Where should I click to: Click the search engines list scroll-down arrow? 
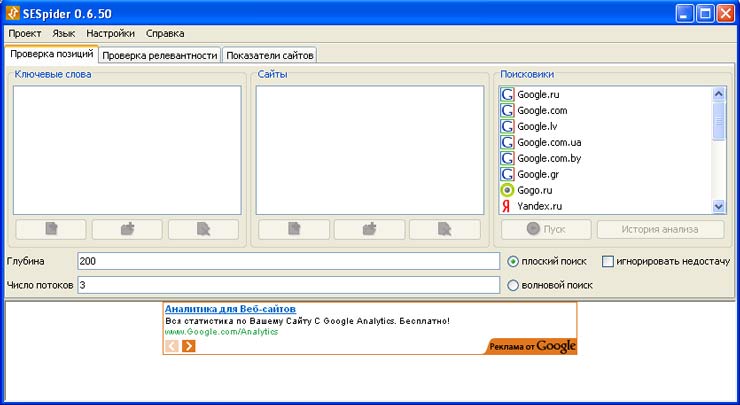[719, 206]
